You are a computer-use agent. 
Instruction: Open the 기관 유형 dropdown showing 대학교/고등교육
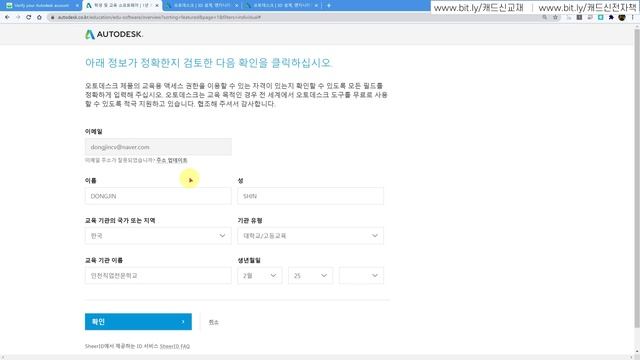point(311,236)
